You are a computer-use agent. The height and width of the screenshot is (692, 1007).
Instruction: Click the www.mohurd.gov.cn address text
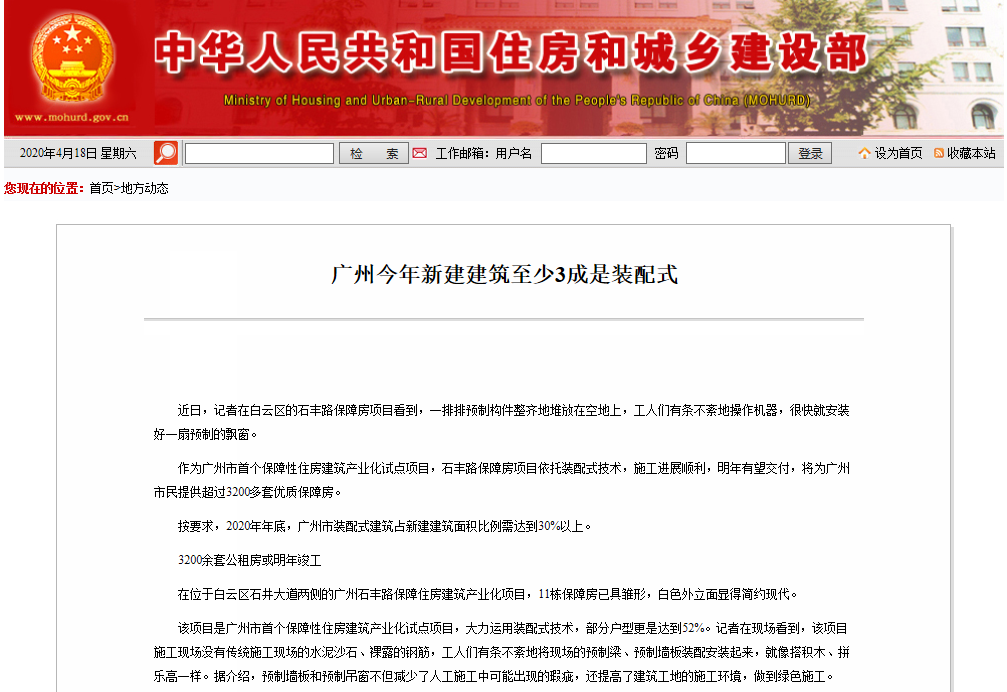tap(72, 117)
